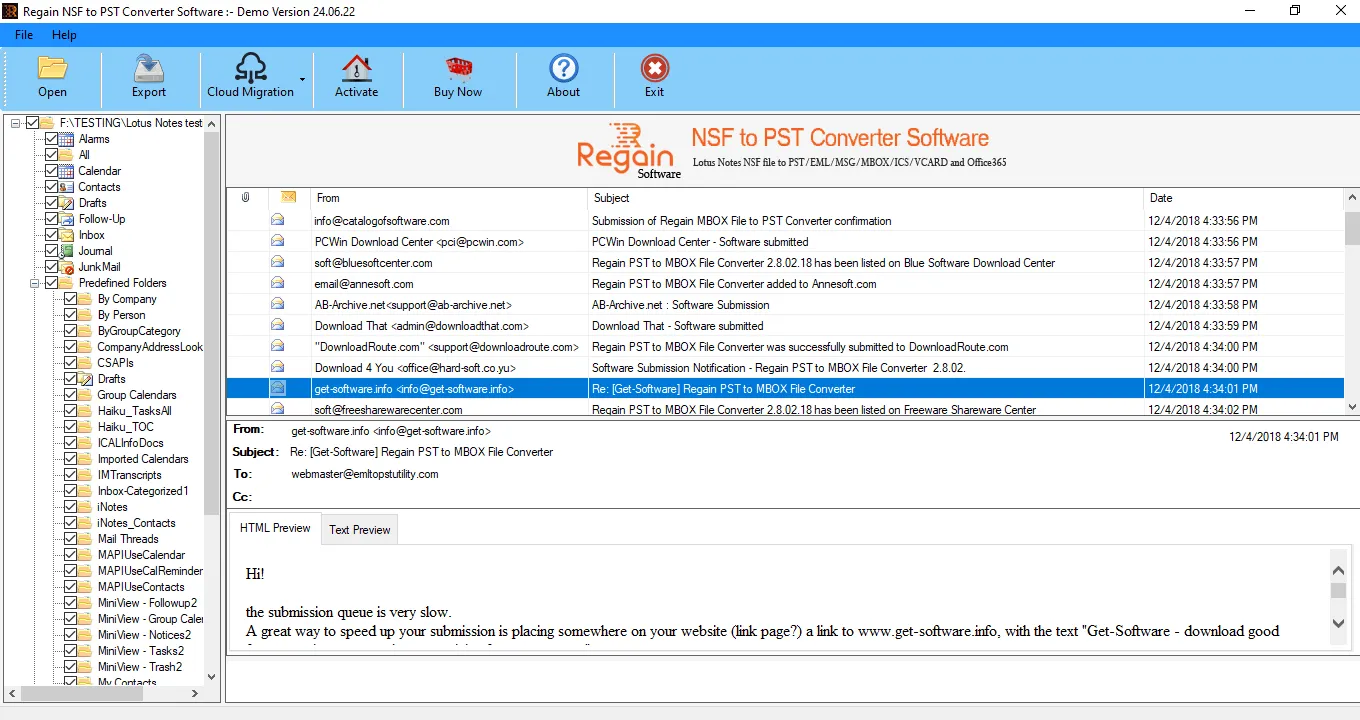This screenshot has height=720, width=1360.
Task: Switch to the Text Preview tab
Action: tap(360, 530)
